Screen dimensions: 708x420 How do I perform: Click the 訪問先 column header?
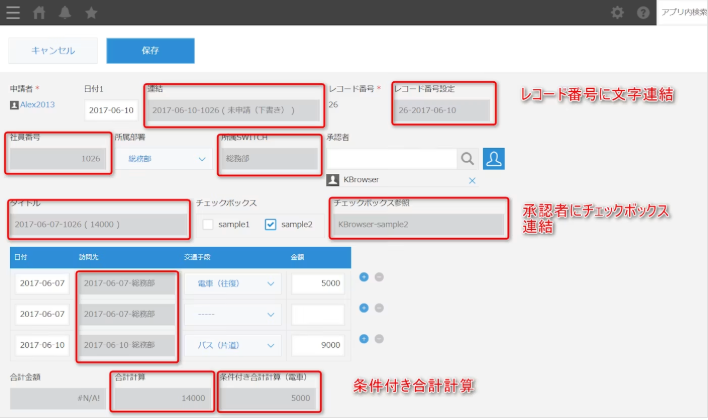88,257
